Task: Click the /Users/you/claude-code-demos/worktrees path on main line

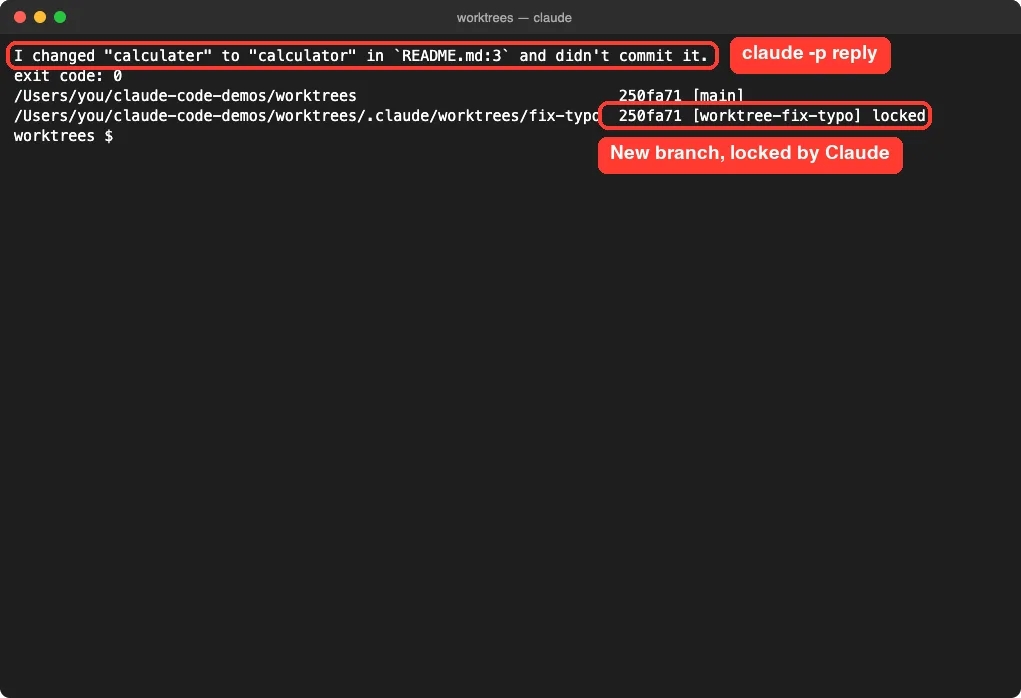Action: [x=185, y=96]
